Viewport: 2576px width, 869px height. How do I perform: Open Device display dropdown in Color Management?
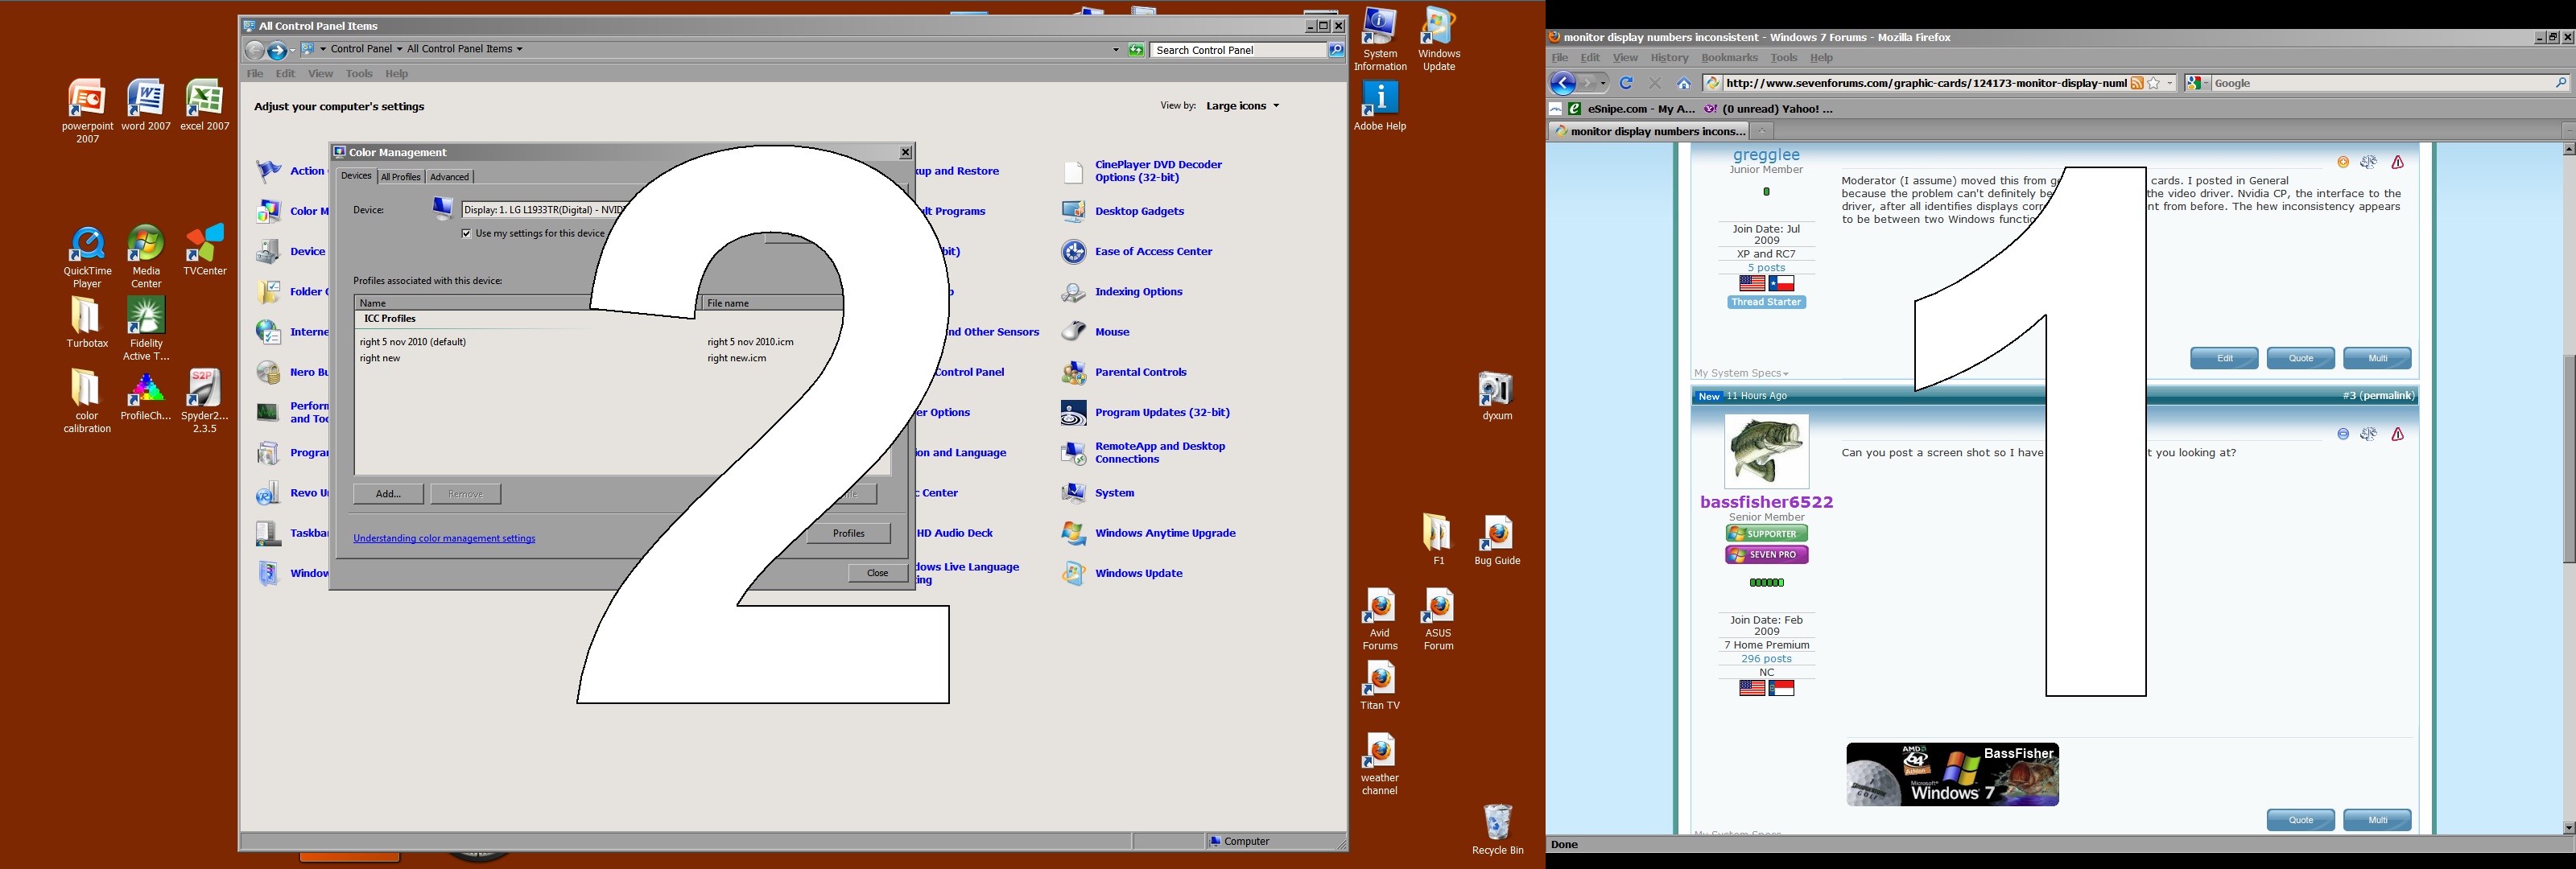click(544, 210)
